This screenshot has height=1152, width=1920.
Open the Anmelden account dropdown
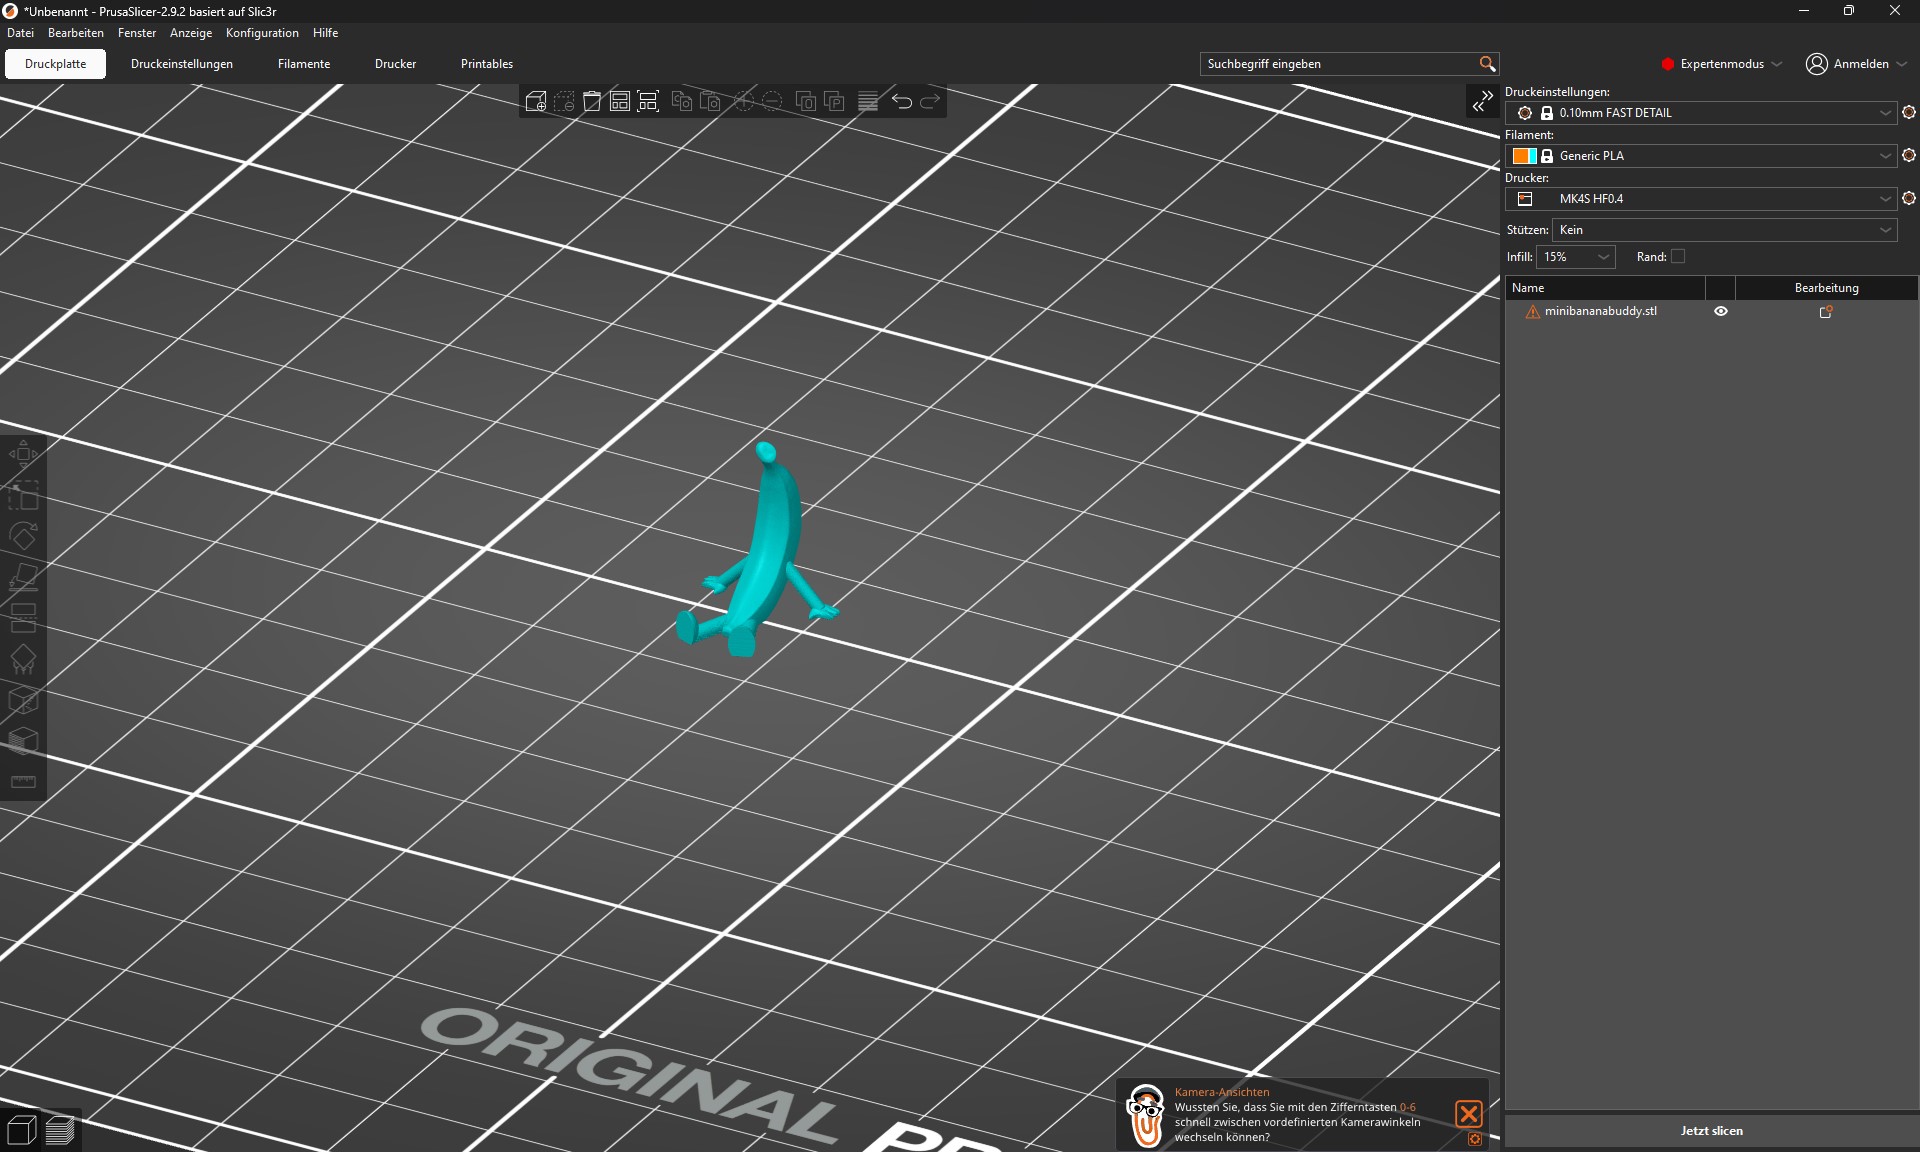1857,64
